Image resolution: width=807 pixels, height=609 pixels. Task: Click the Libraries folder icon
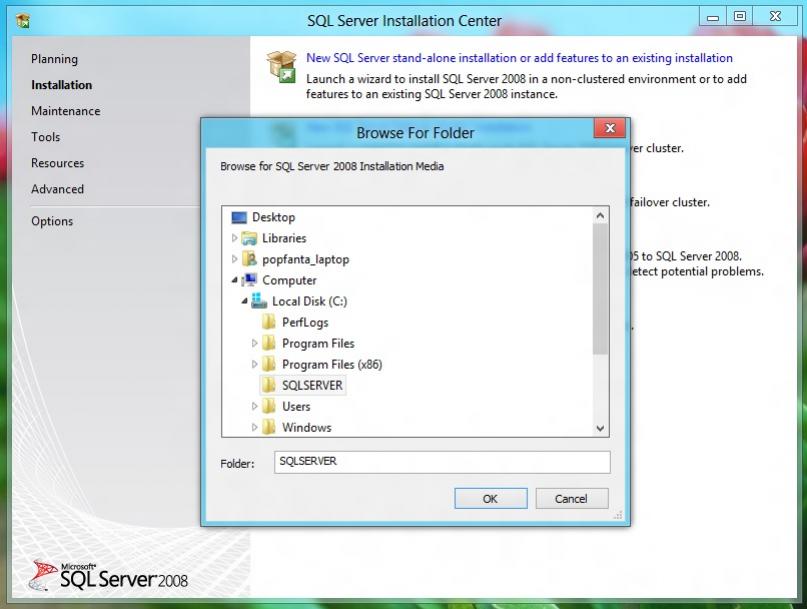[250, 238]
